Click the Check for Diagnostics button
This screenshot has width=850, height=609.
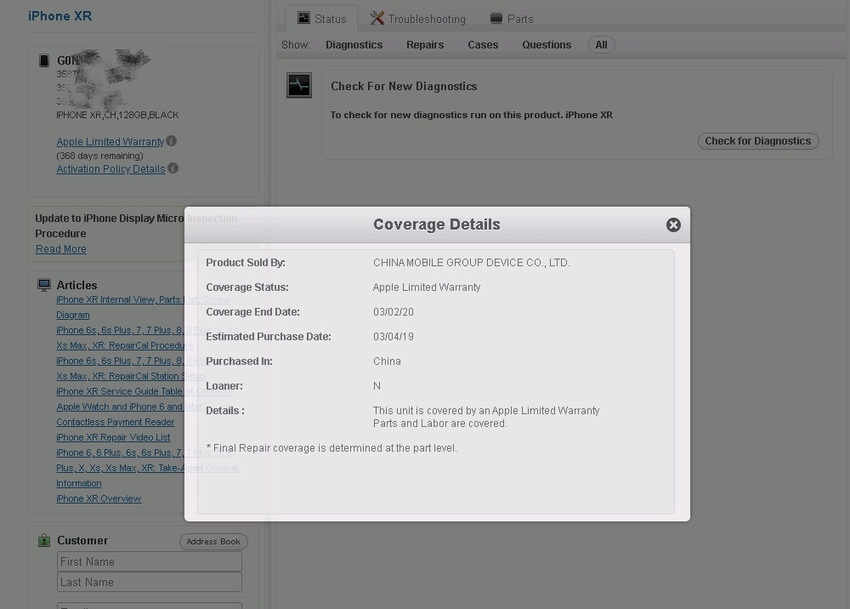click(x=758, y=141)
